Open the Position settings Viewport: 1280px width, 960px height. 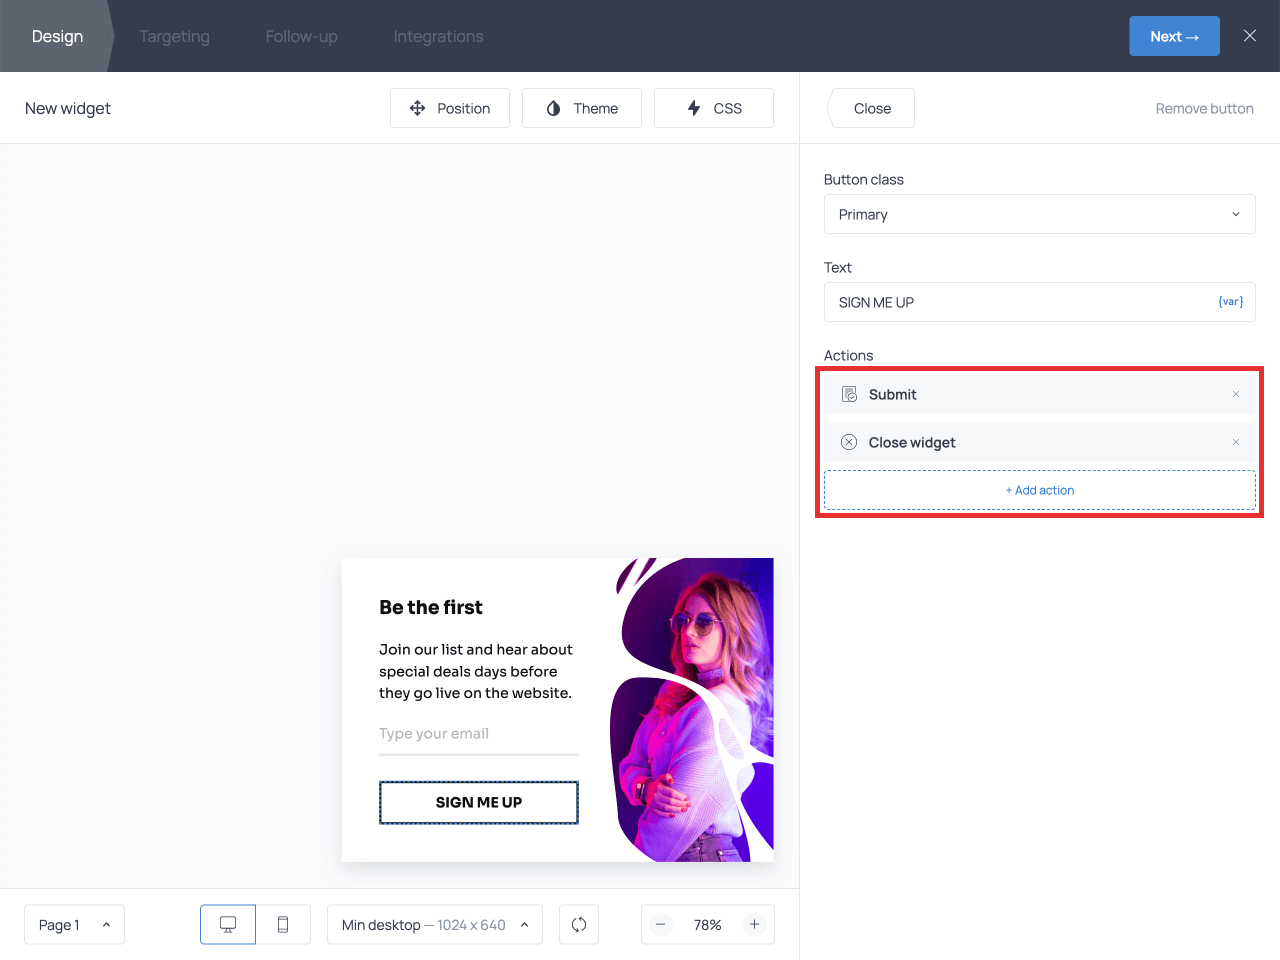coord(450,108)
